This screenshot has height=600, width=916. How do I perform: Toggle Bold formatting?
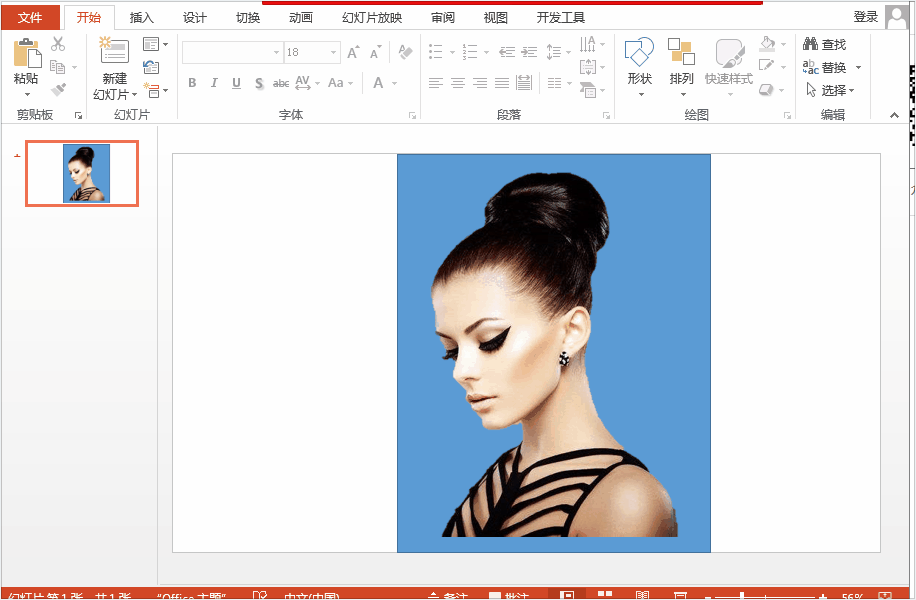coord(192,83)
